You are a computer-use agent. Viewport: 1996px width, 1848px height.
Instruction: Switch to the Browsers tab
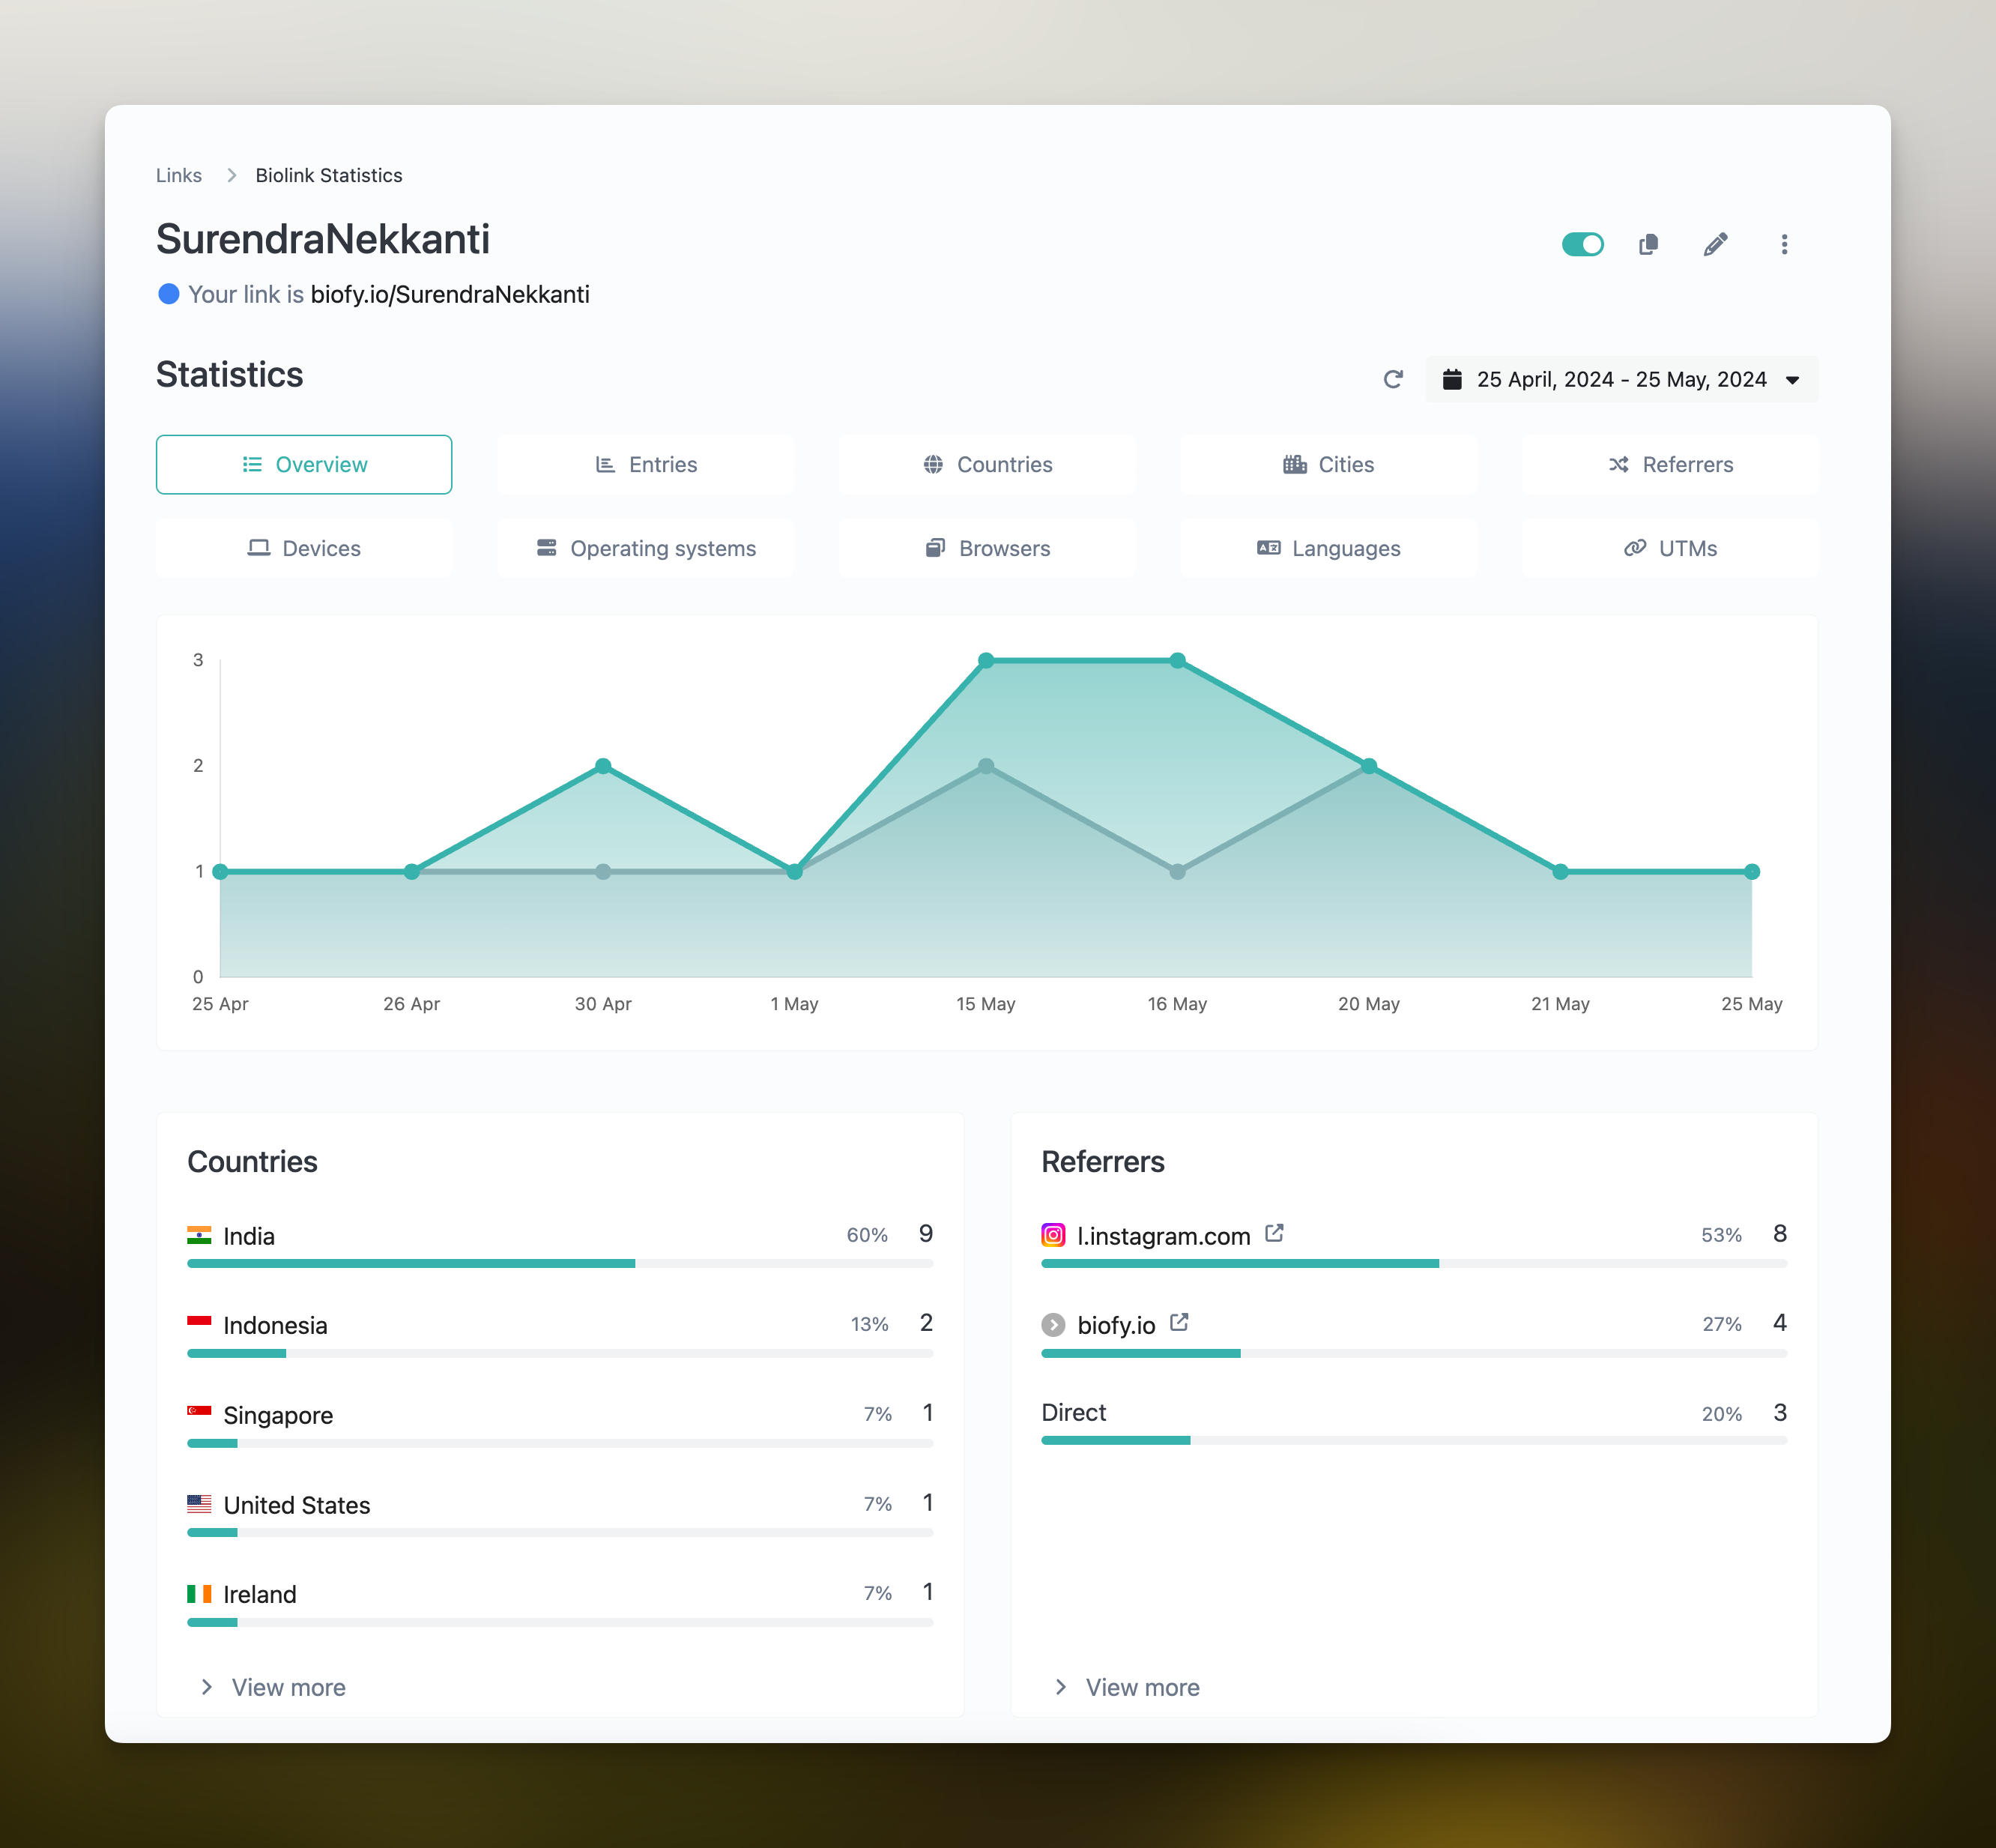click(x=986, y=548)
